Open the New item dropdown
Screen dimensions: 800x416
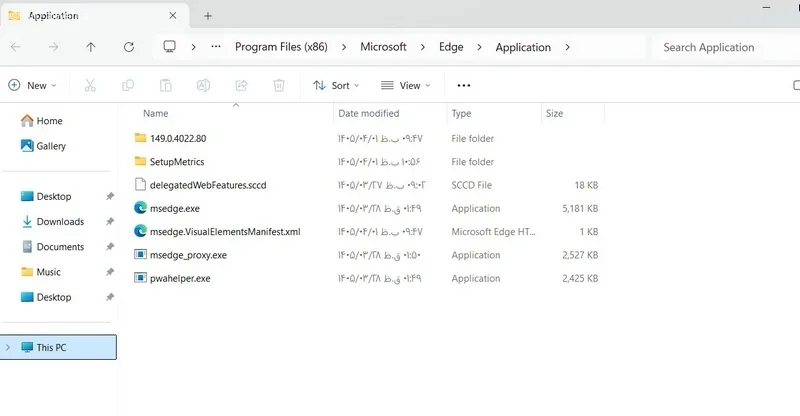tap(32, 85)
